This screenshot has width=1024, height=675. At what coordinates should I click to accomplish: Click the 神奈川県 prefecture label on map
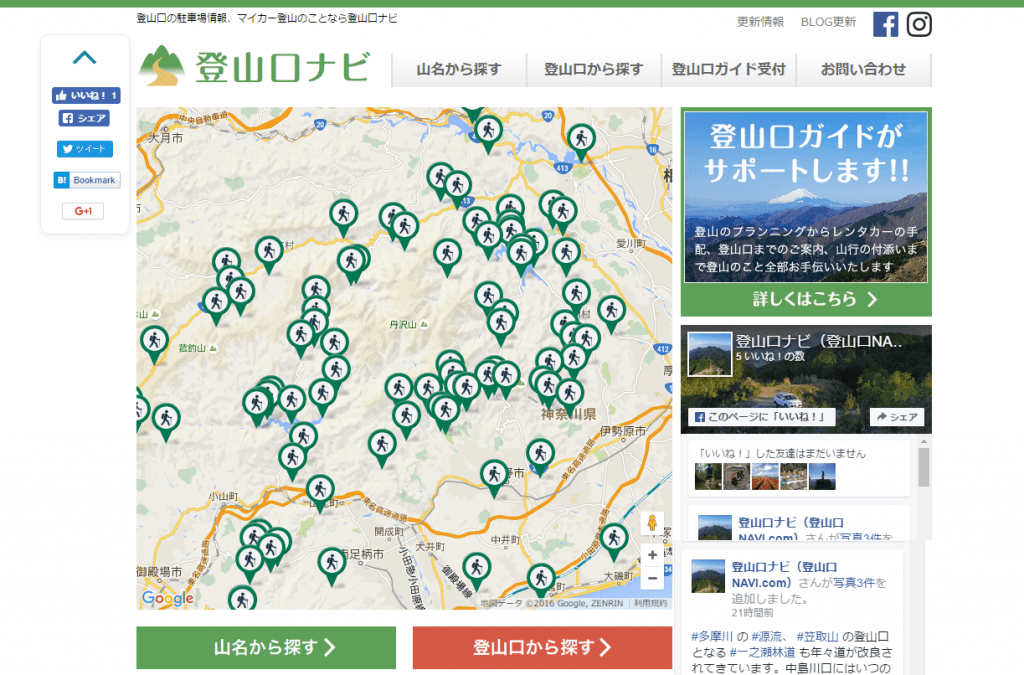click(568, 415)
